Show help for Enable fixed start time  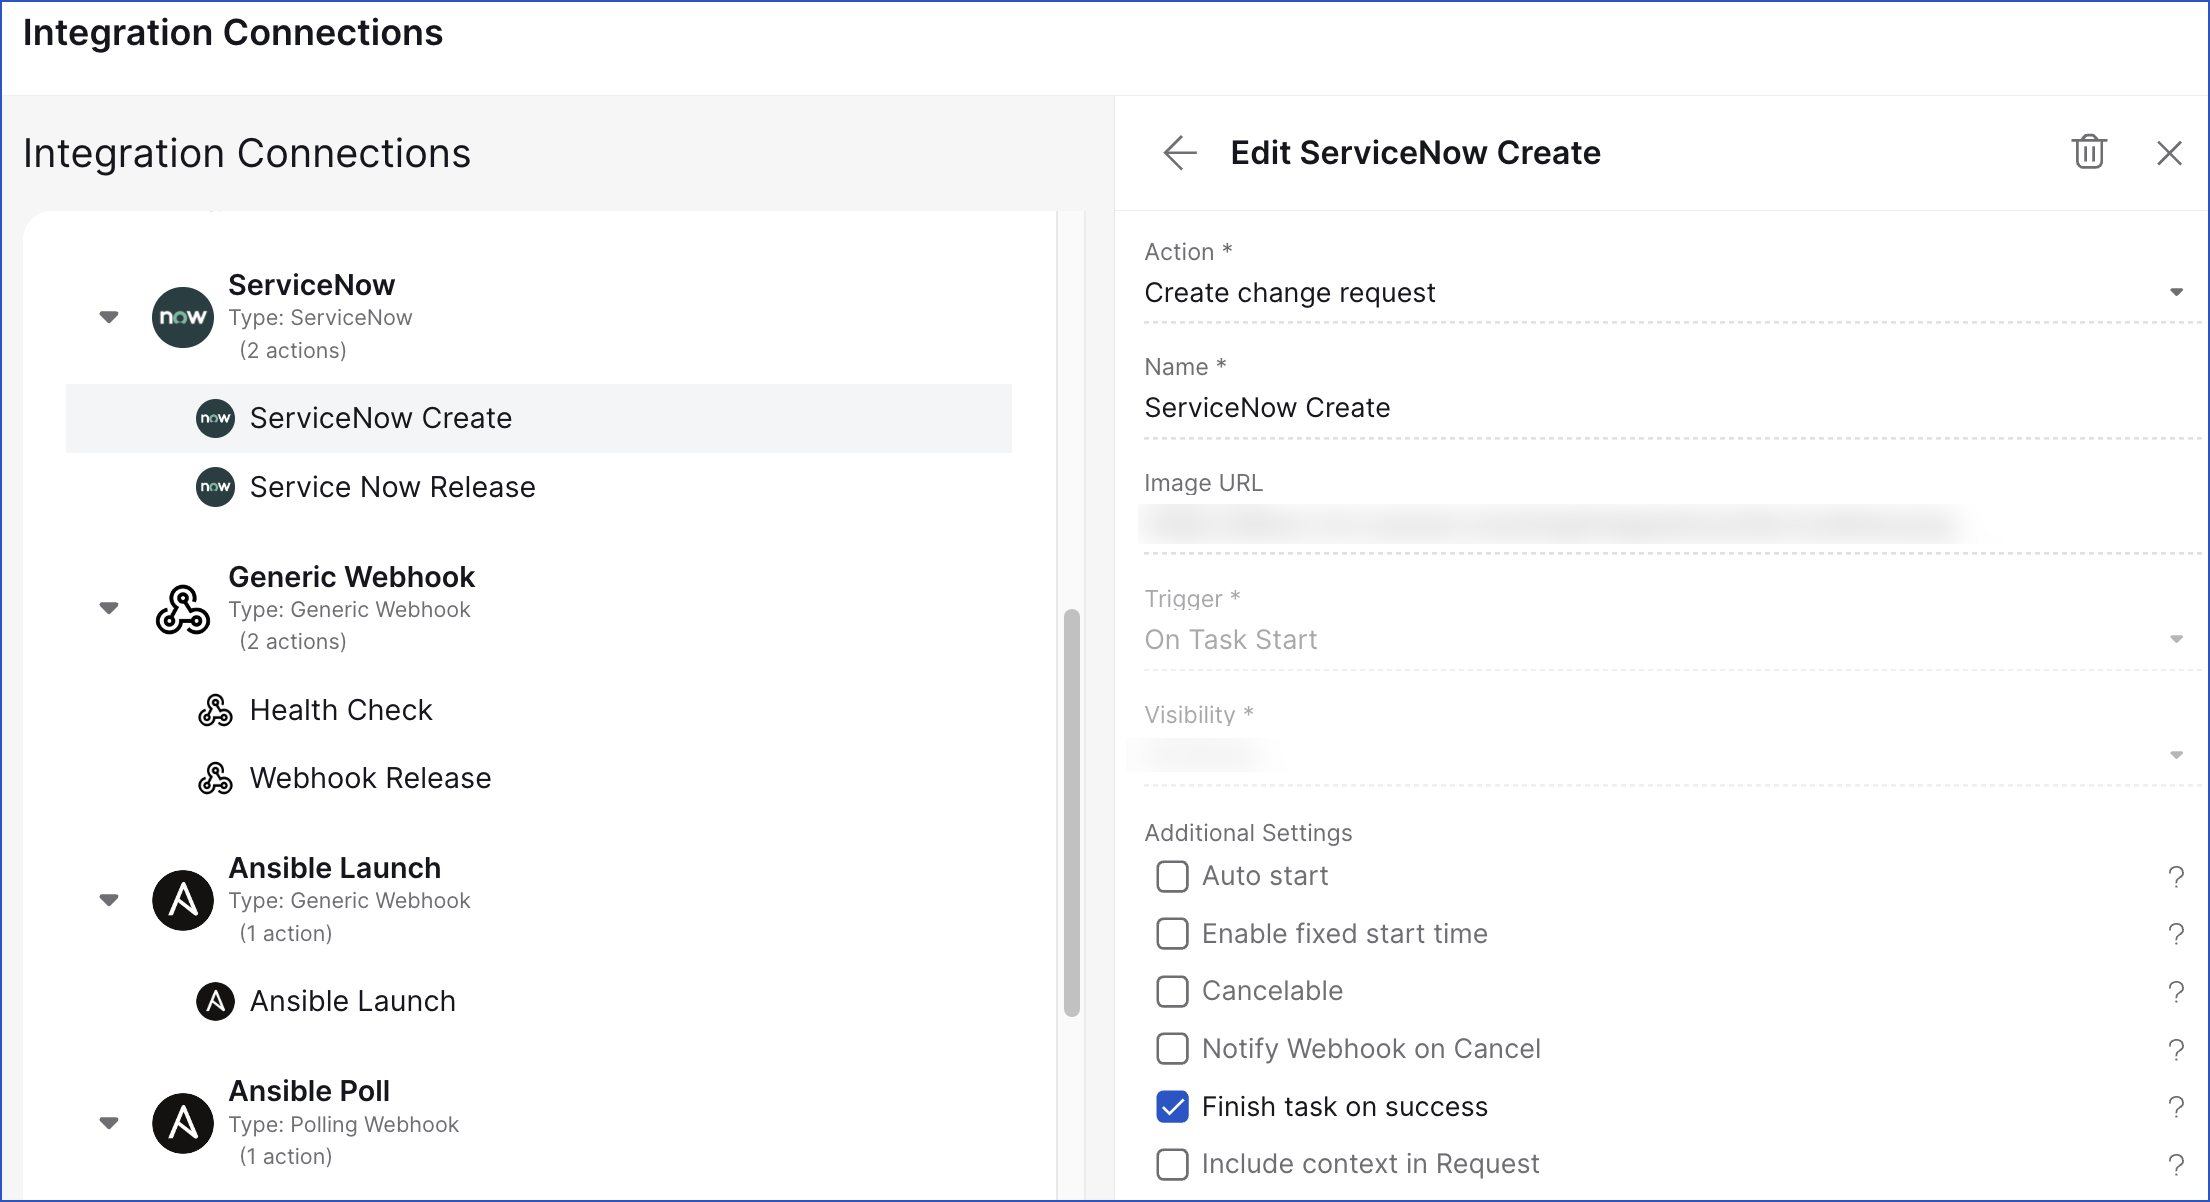pyautogui.click(x=2176, y=934)
